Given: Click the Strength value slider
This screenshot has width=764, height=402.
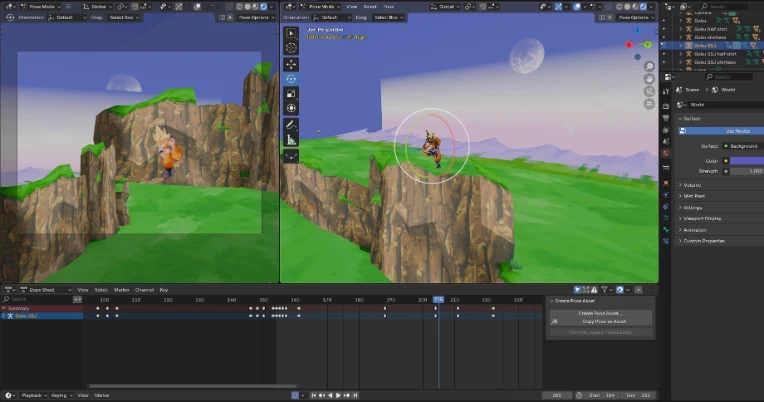Looking at the screenshot, I should [x=746, y=171].
